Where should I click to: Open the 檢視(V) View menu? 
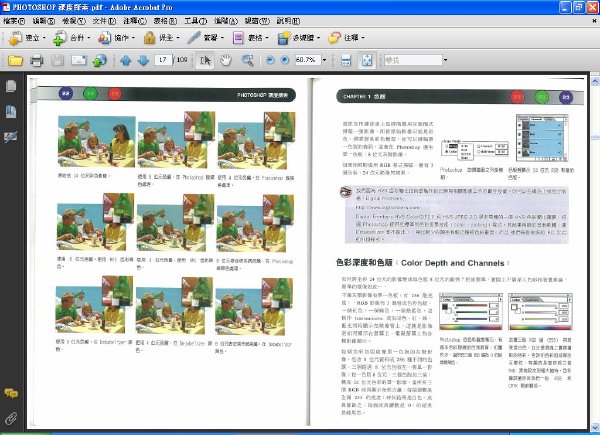[74, 21]
